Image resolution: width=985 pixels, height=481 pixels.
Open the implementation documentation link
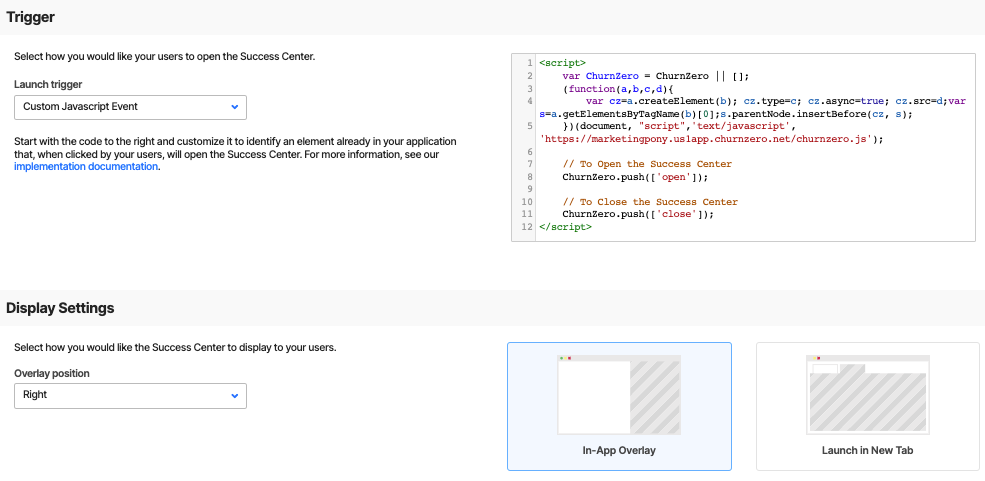[86, 166]
